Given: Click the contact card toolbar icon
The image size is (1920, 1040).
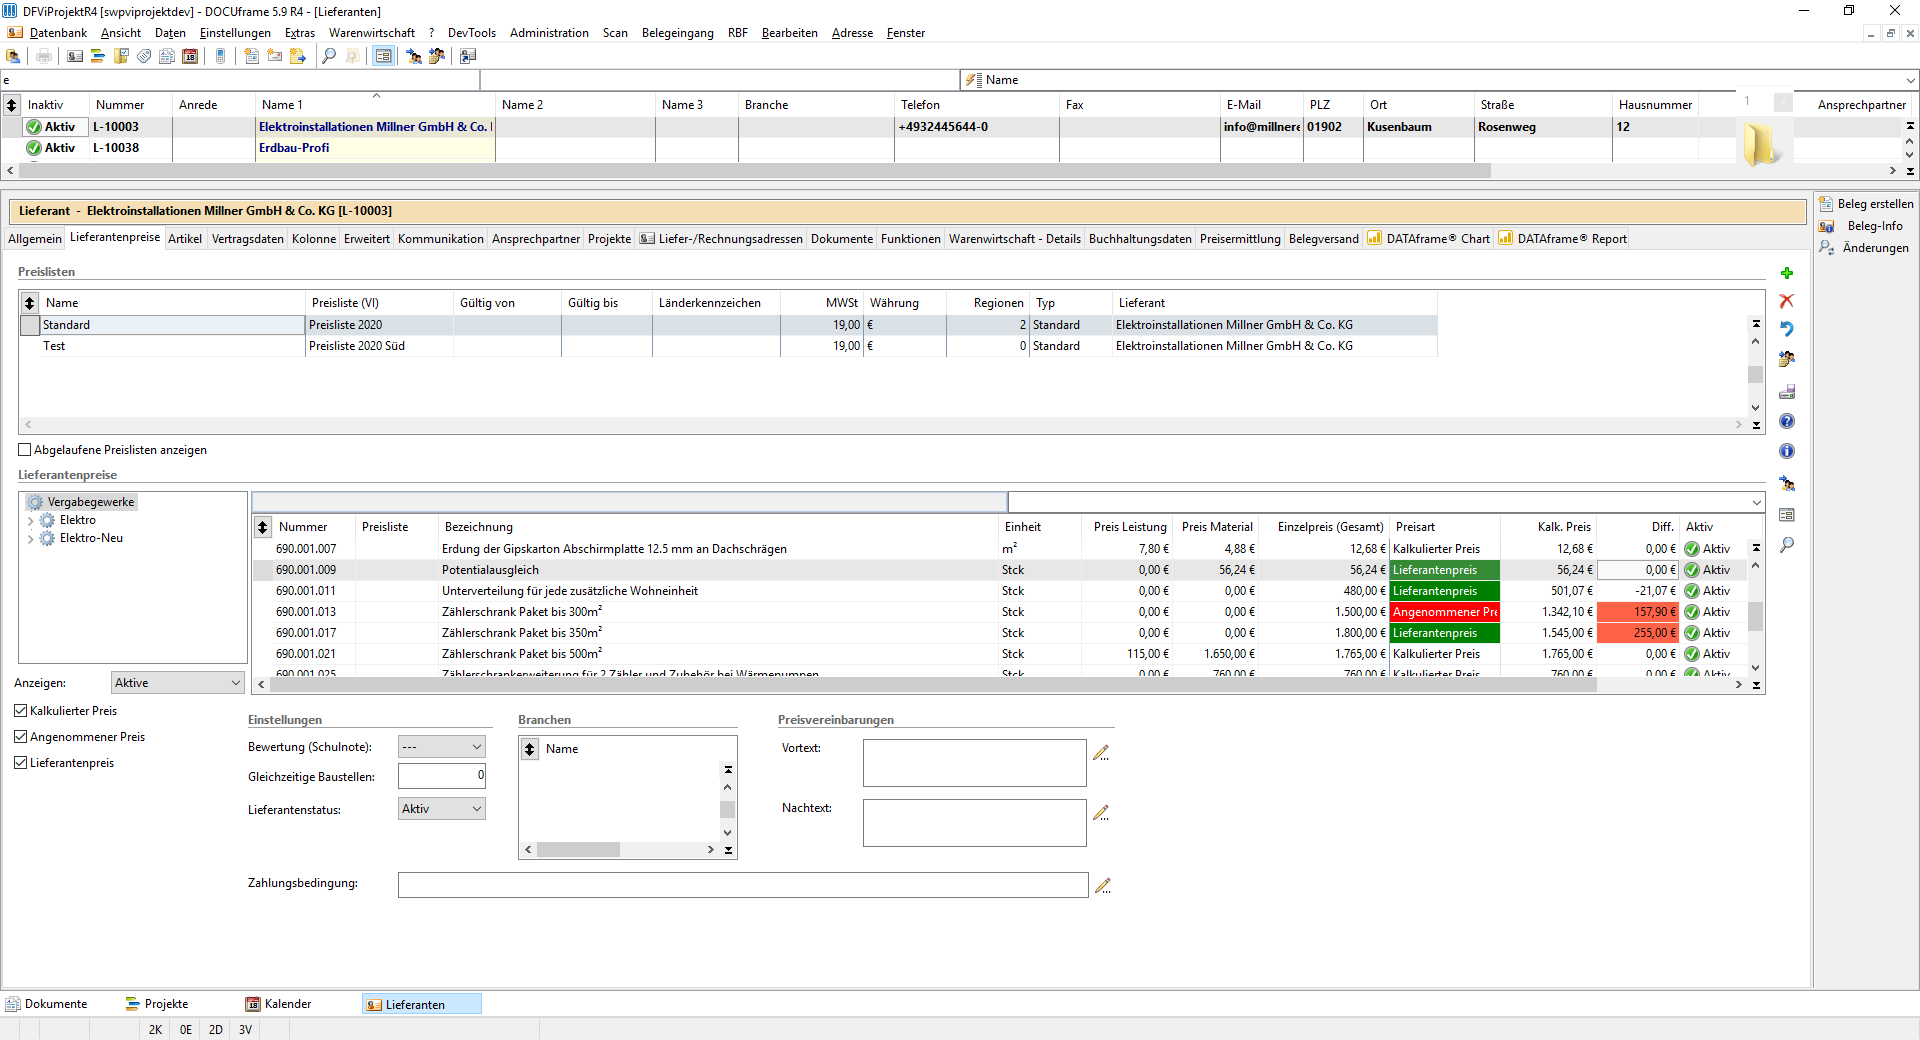Looking at the screenshot, I should [75, 56].
